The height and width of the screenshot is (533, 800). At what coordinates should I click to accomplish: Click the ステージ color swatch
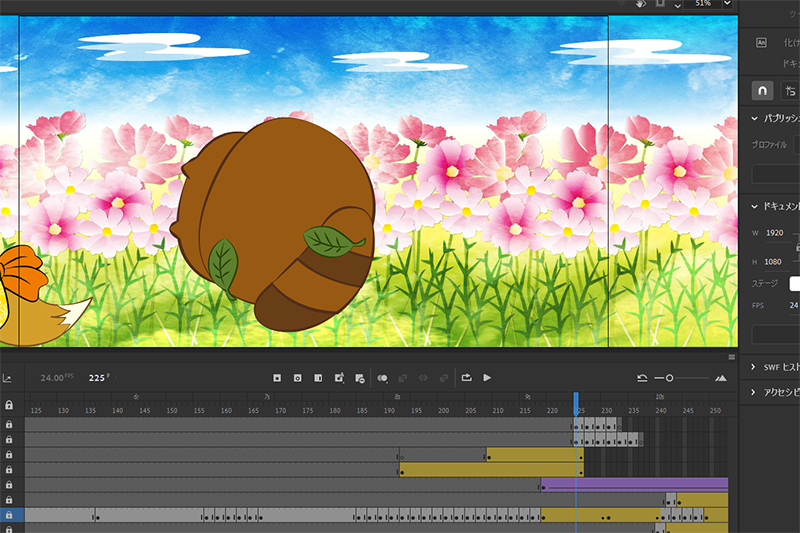tap(795, 283)
